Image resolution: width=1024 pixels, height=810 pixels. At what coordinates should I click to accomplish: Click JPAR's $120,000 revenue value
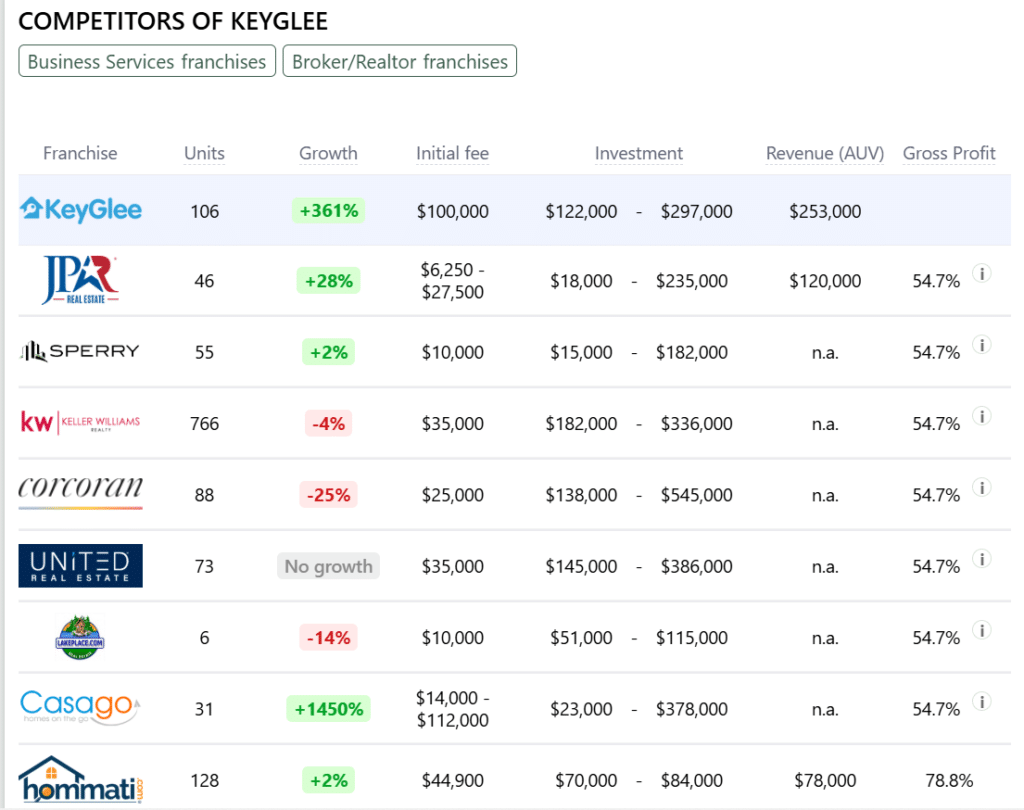coord(825,281)
